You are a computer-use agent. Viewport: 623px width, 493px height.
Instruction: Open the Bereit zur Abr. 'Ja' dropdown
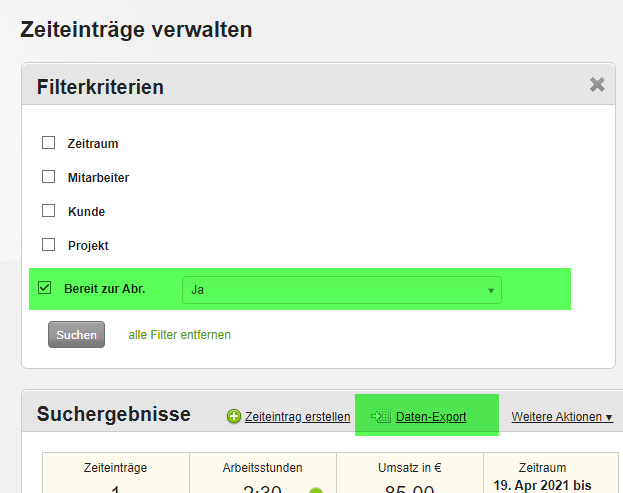[341, 290]
